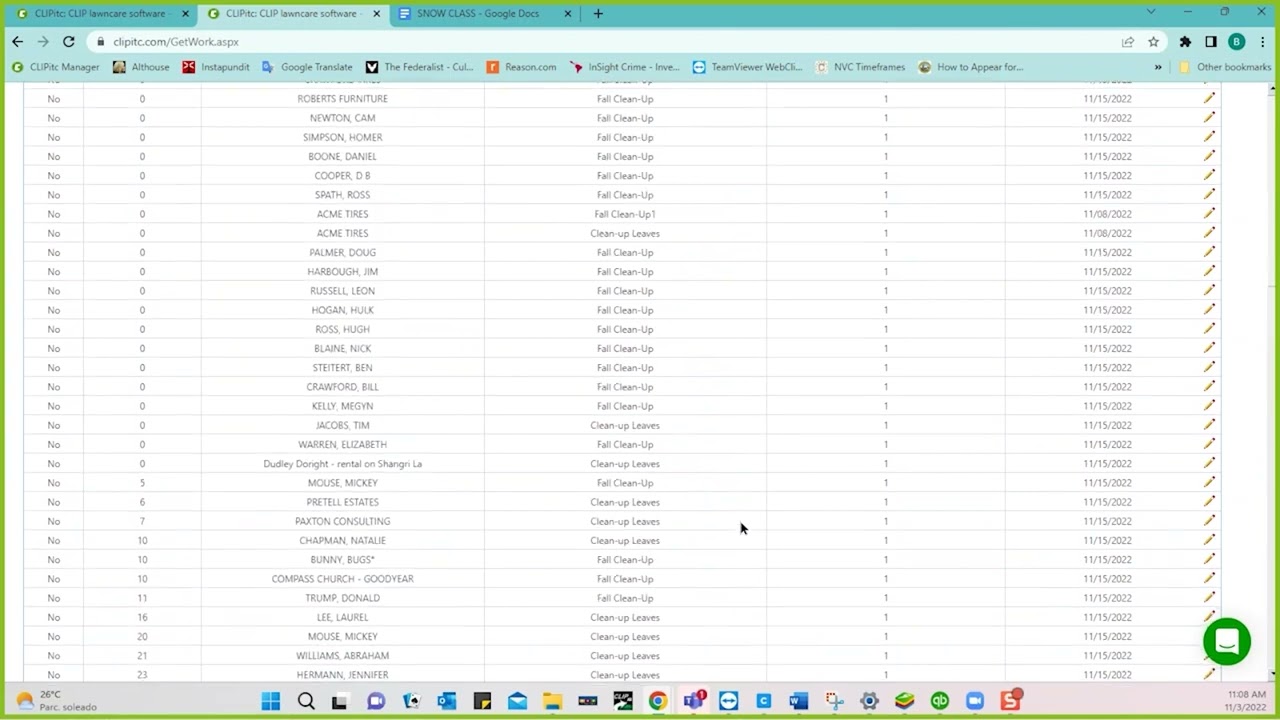
Task: Open edit pencil for SIMPSON, HOMER row
Action: click(x=1209, y=137)
